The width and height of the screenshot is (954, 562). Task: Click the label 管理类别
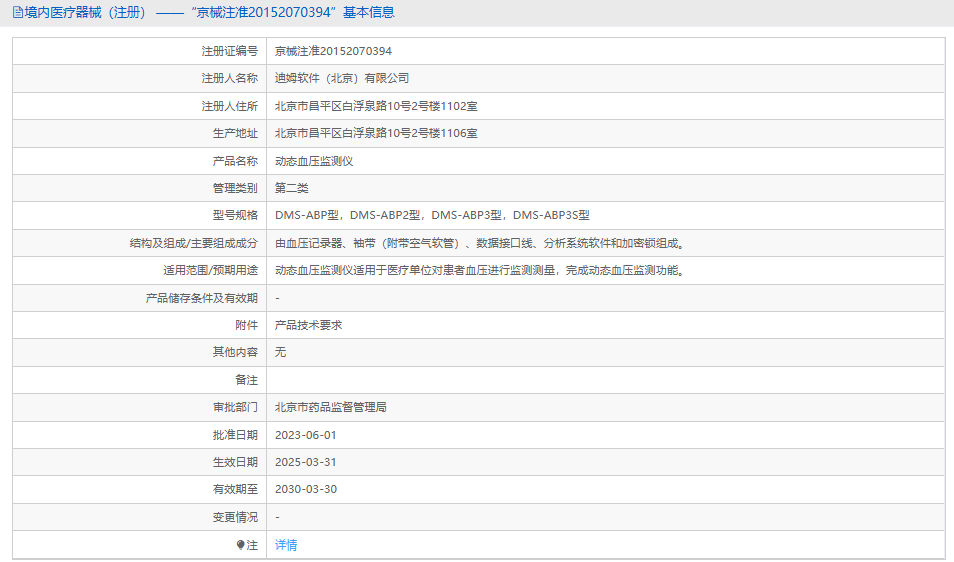point(235,188)
